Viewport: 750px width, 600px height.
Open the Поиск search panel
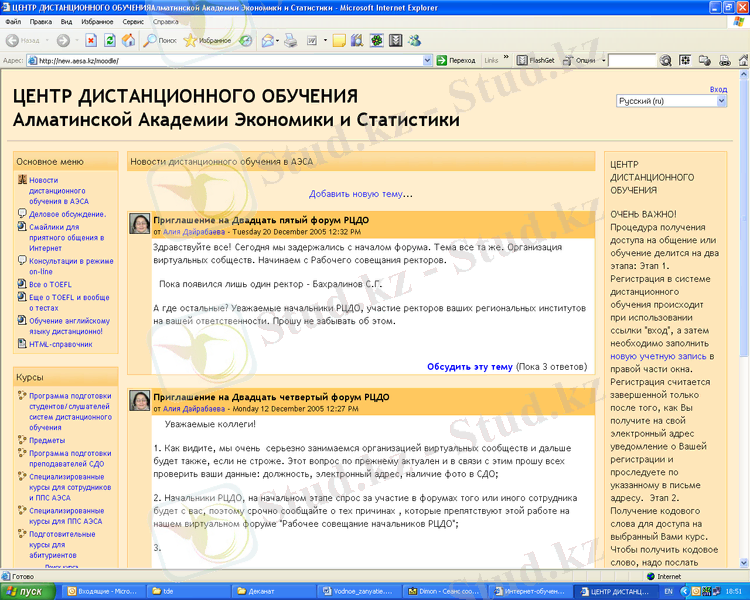point(160,41)
